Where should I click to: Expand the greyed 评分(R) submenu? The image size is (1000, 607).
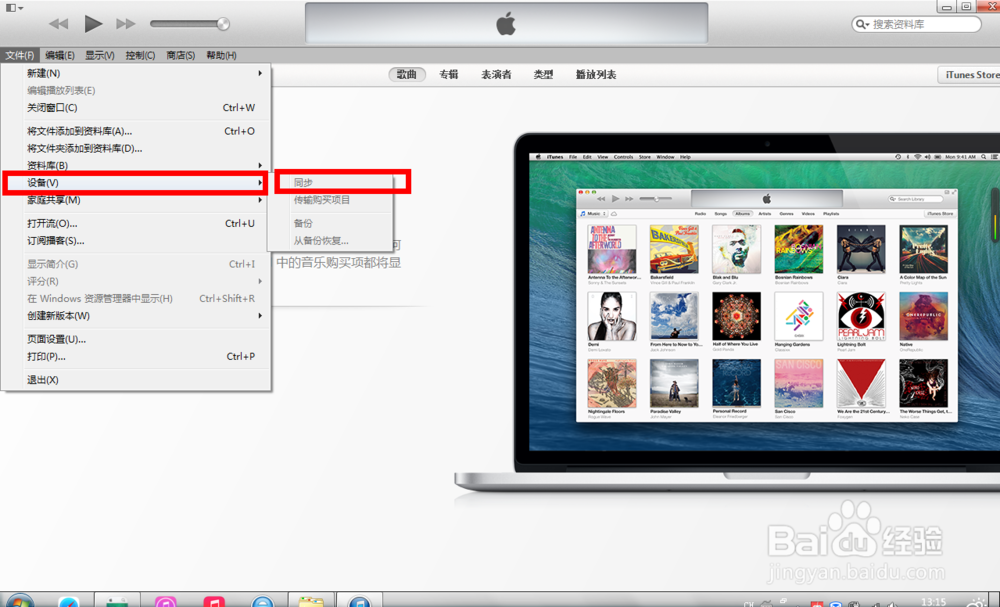coord(136,281)
